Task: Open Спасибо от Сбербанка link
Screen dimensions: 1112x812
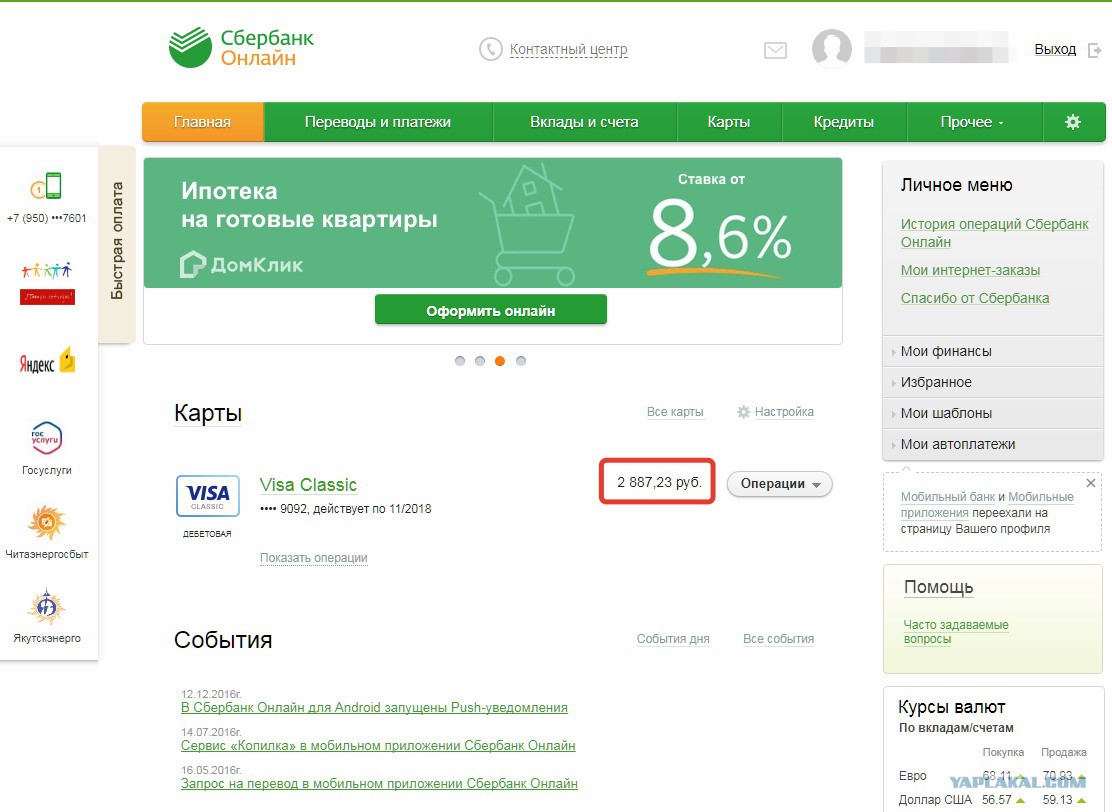Action: pos(975,299)
